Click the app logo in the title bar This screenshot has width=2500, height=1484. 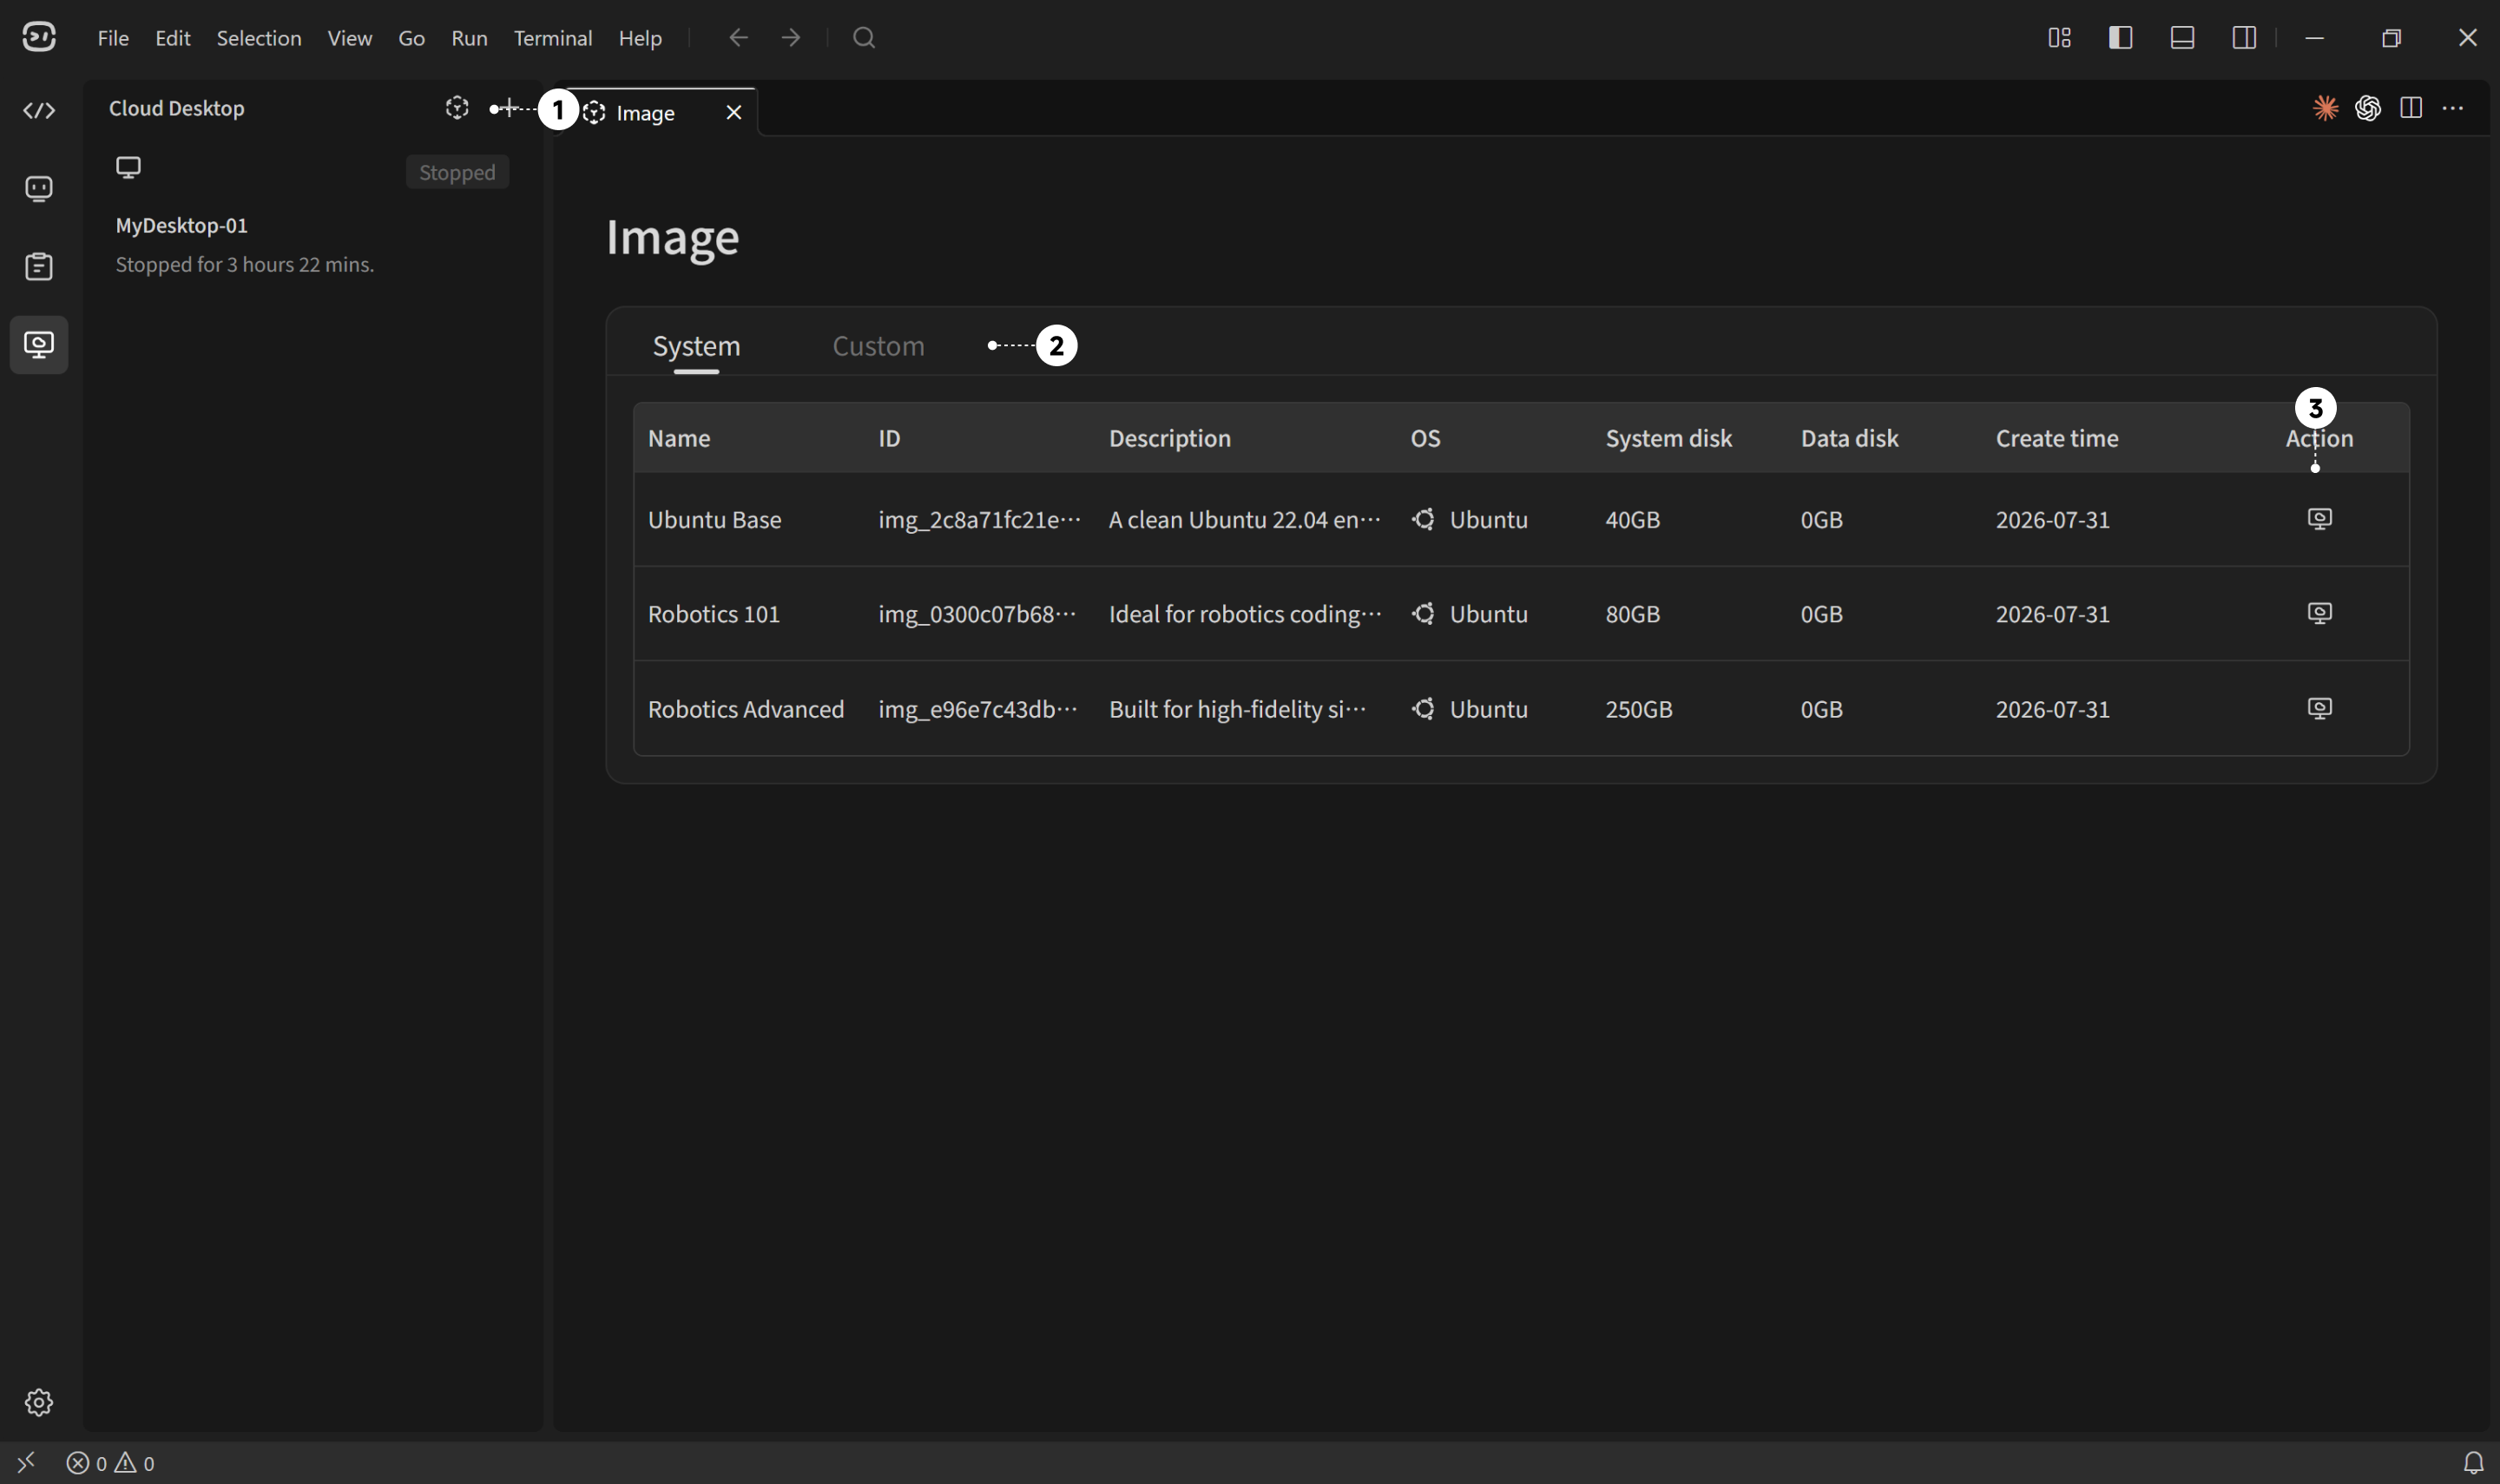coord(39,38)
